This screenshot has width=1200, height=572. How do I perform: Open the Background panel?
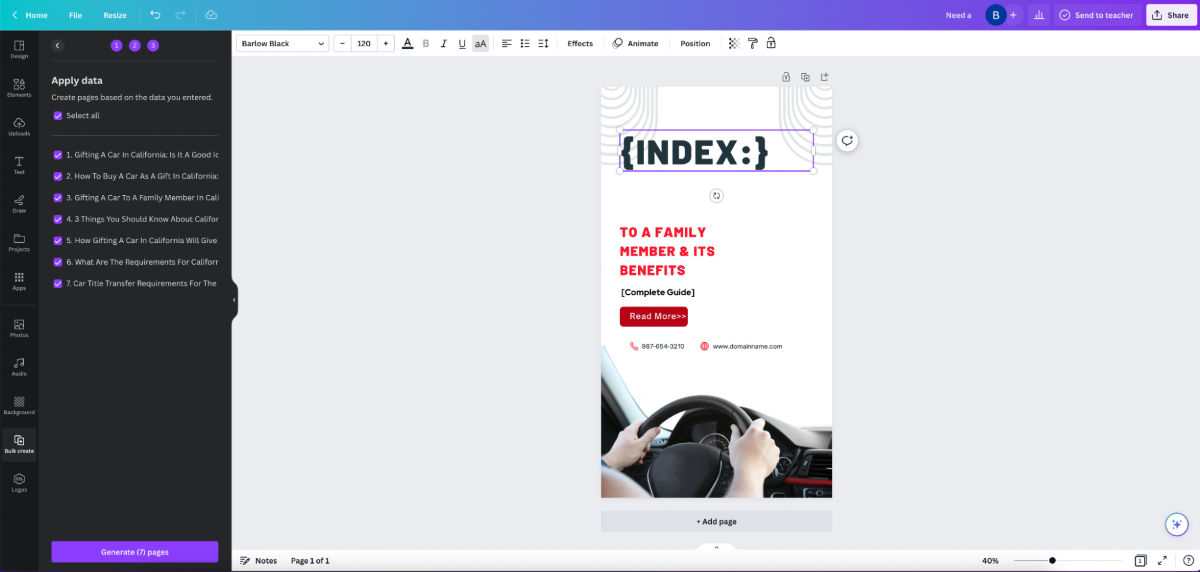tap(19, 405)
